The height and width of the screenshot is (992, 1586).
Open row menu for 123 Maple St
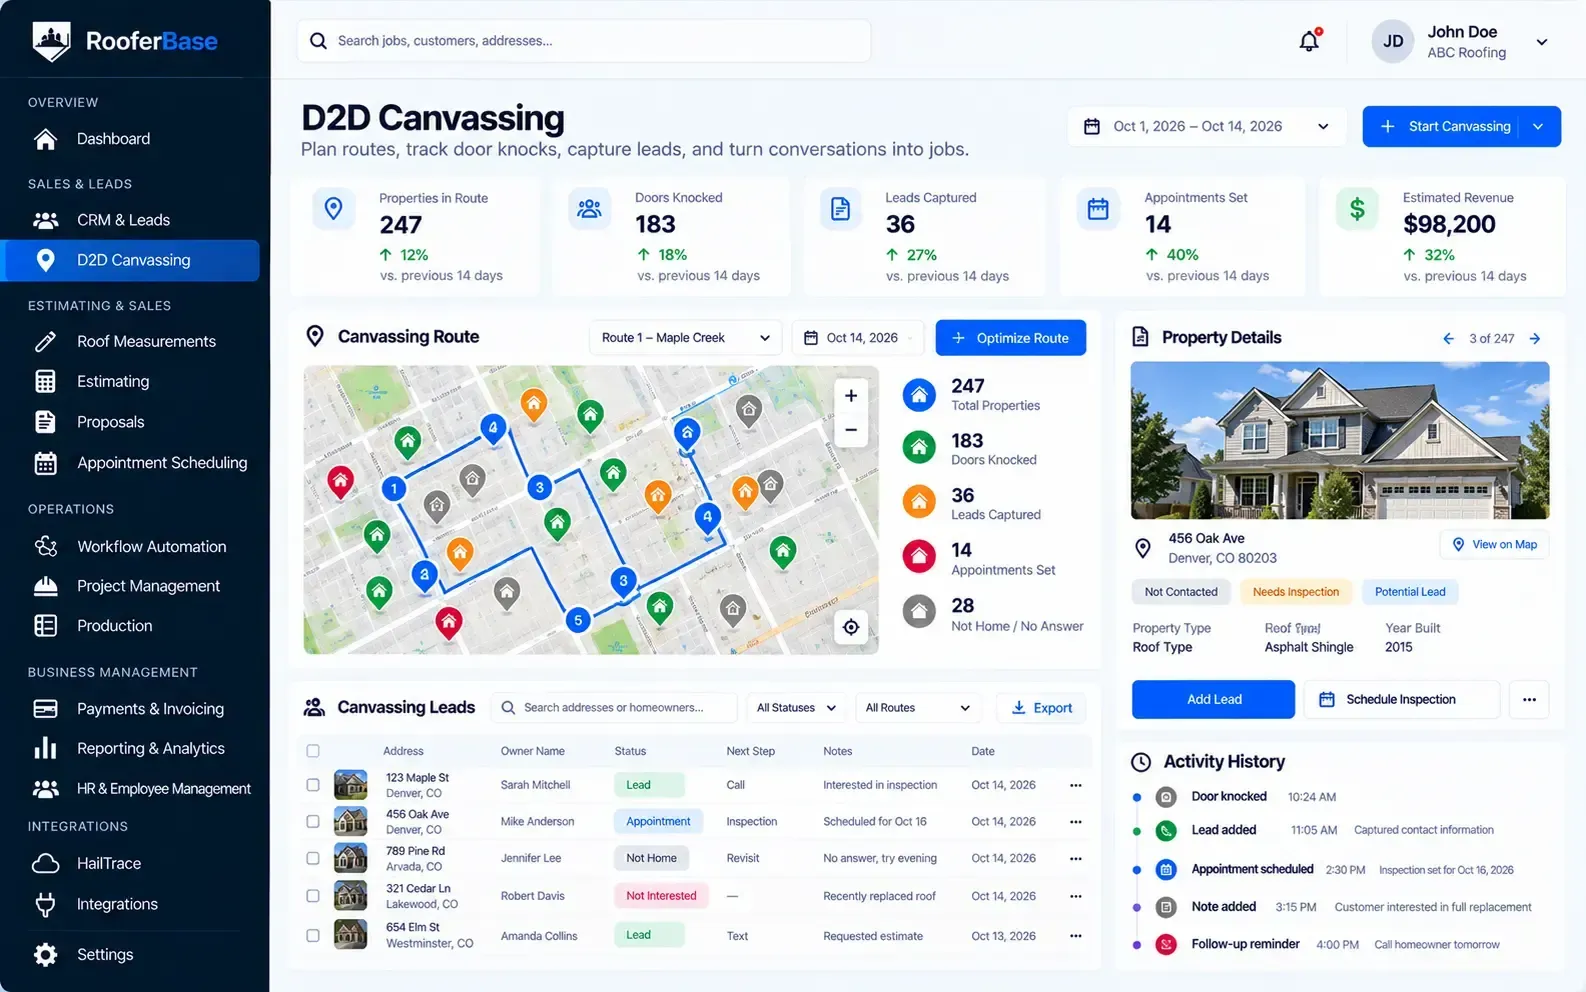[x=1076, y=785]
